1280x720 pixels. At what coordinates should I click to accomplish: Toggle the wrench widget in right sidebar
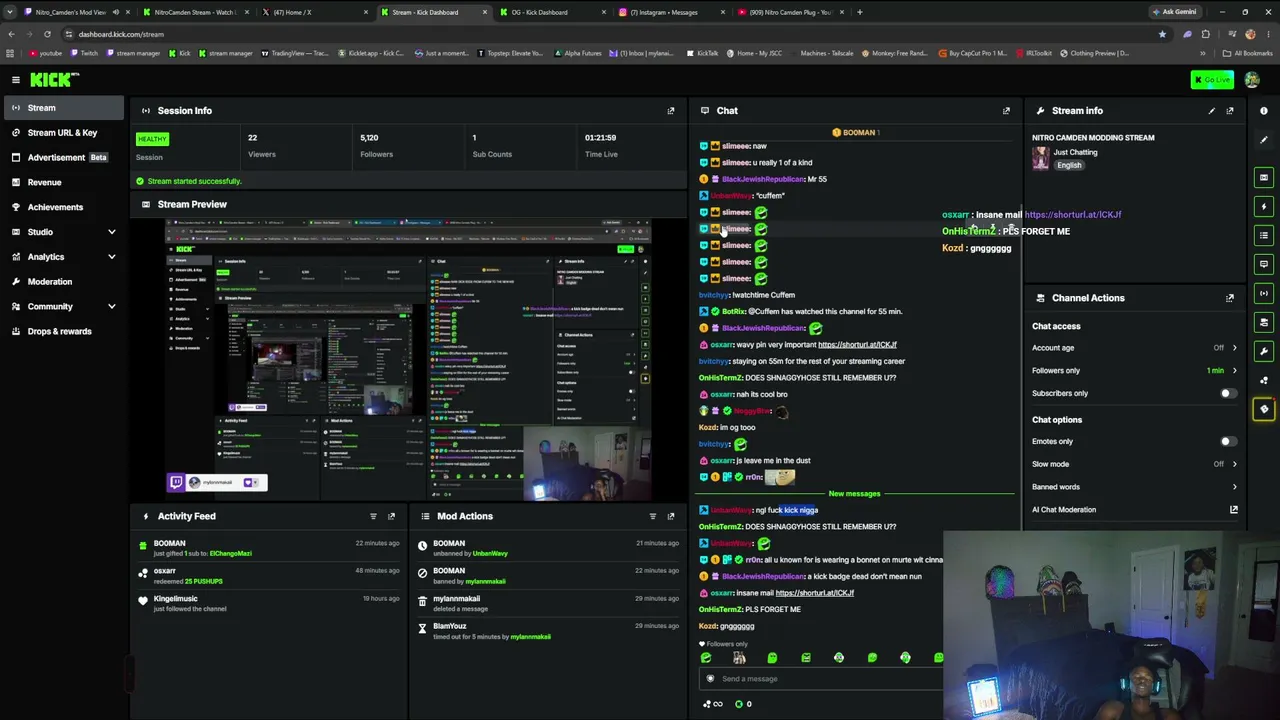[1264, 351]
